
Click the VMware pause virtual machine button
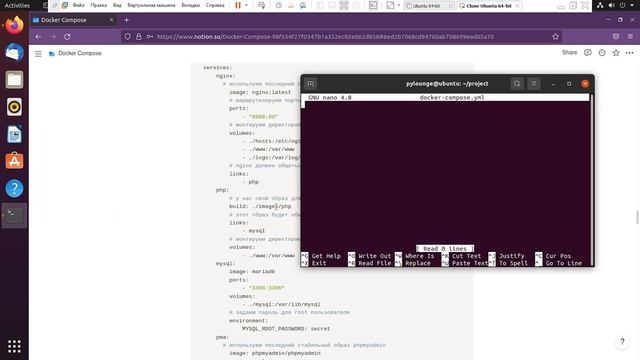(x=238, y=5)
